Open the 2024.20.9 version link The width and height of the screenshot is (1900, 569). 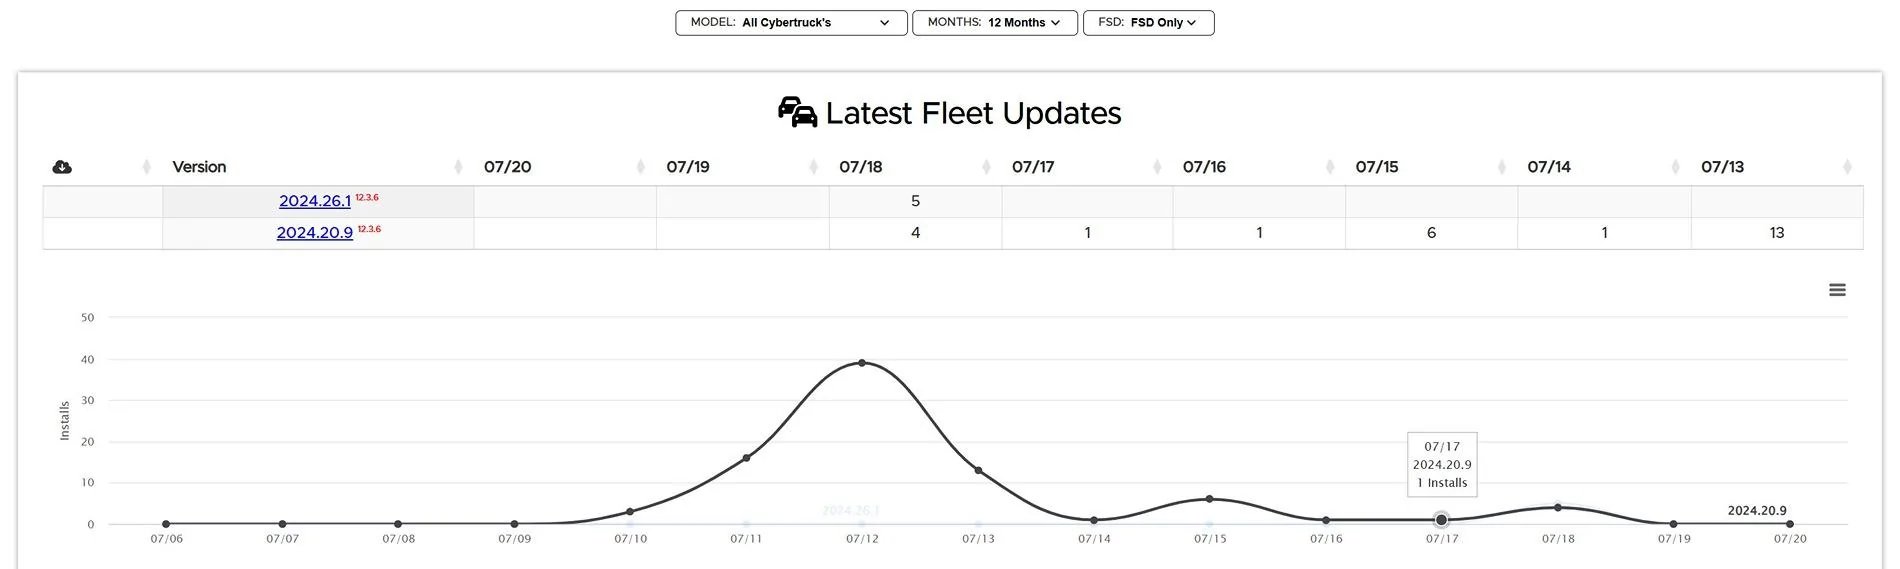(x=315, y=233)
